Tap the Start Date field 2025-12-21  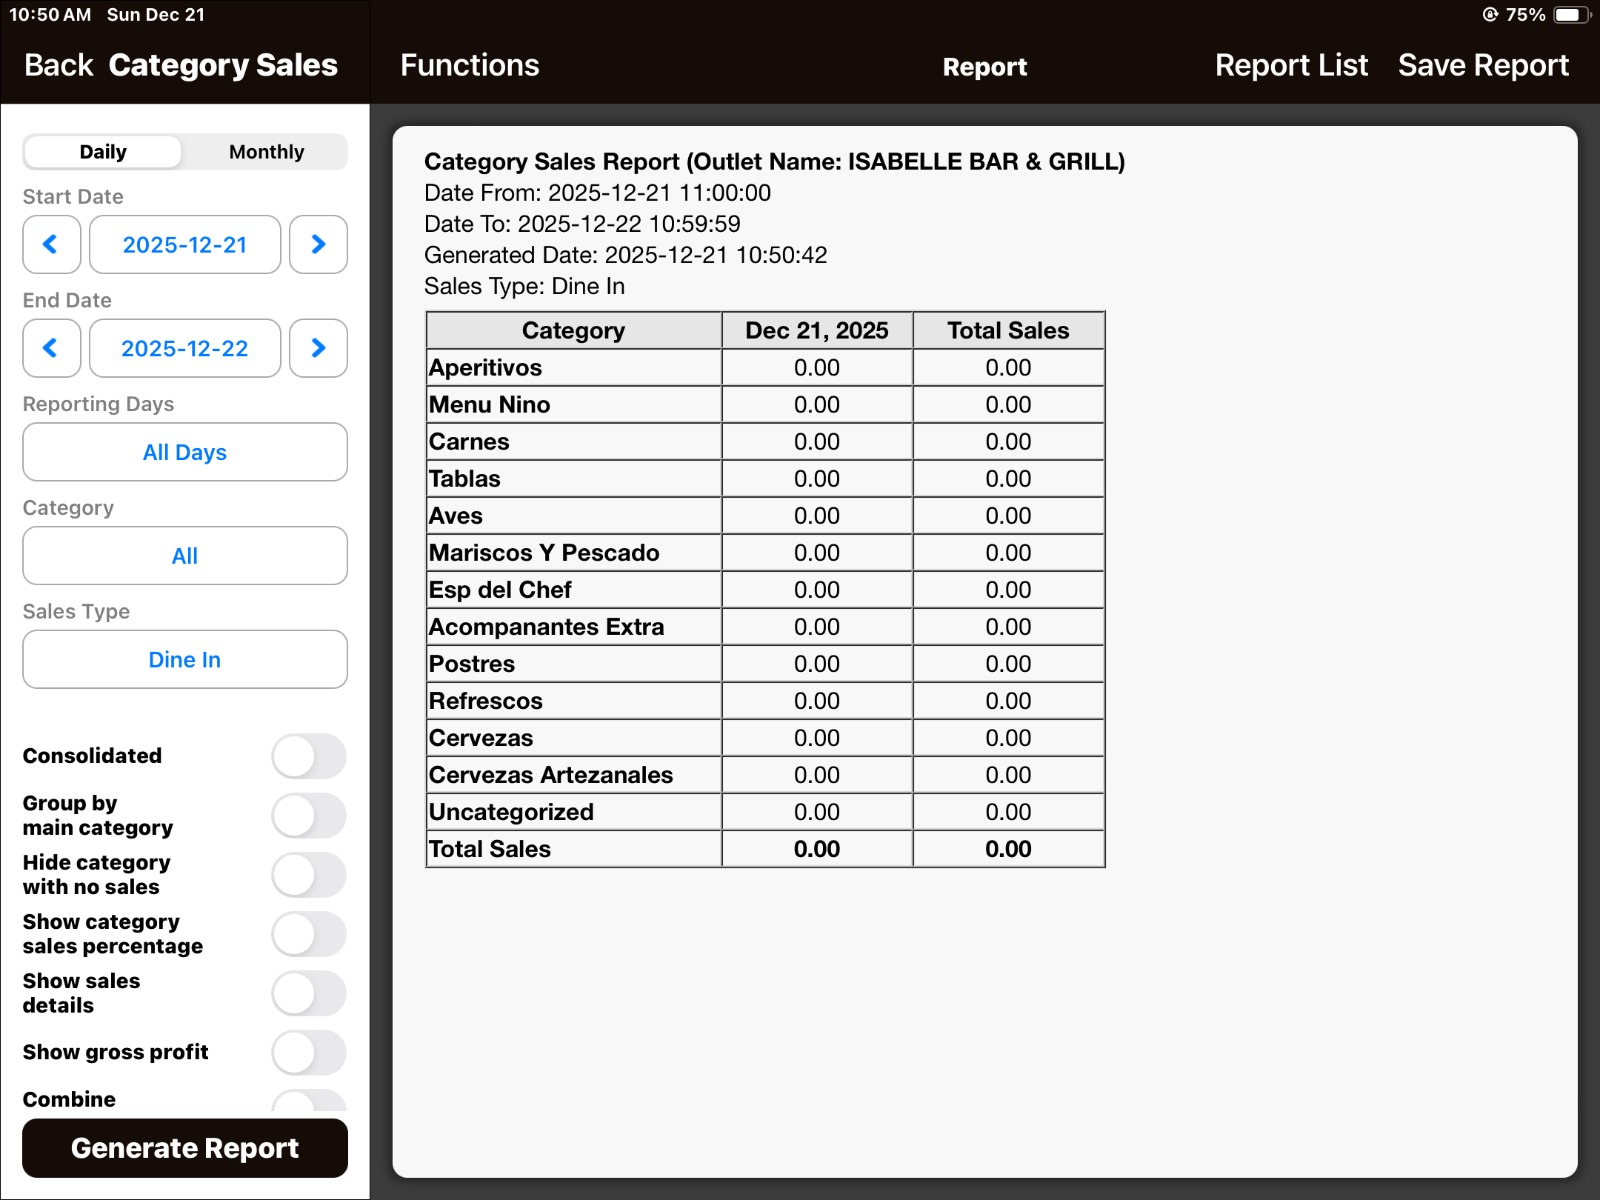(x=185, y=245)
